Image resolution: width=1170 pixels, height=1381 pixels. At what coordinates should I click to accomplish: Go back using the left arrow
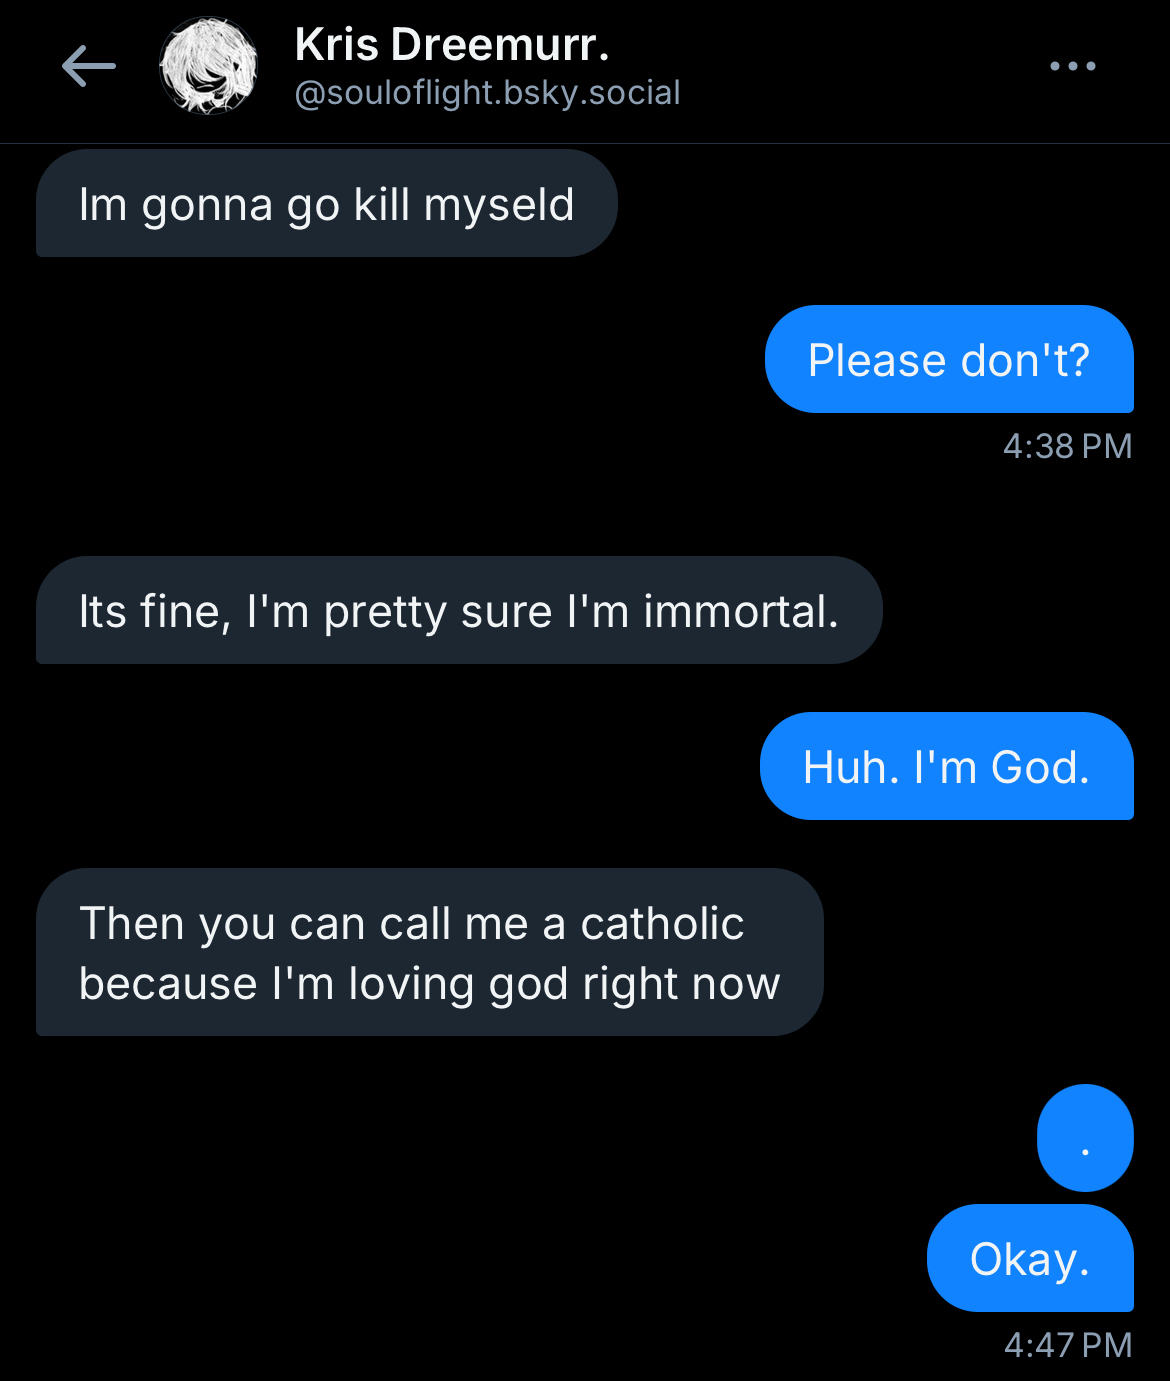click(88, 67)
